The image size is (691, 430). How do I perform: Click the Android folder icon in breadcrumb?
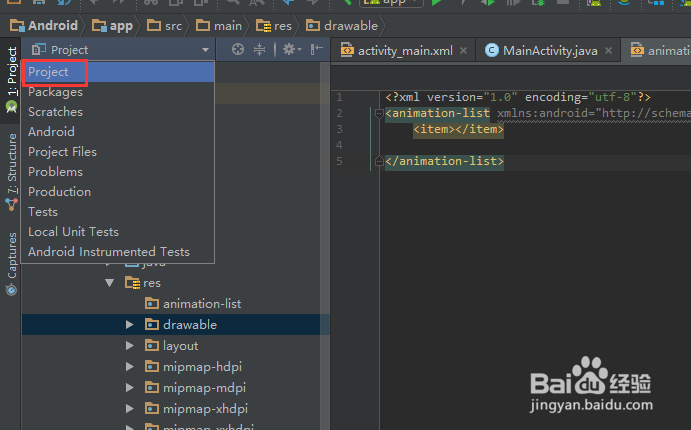click(17, 26)
